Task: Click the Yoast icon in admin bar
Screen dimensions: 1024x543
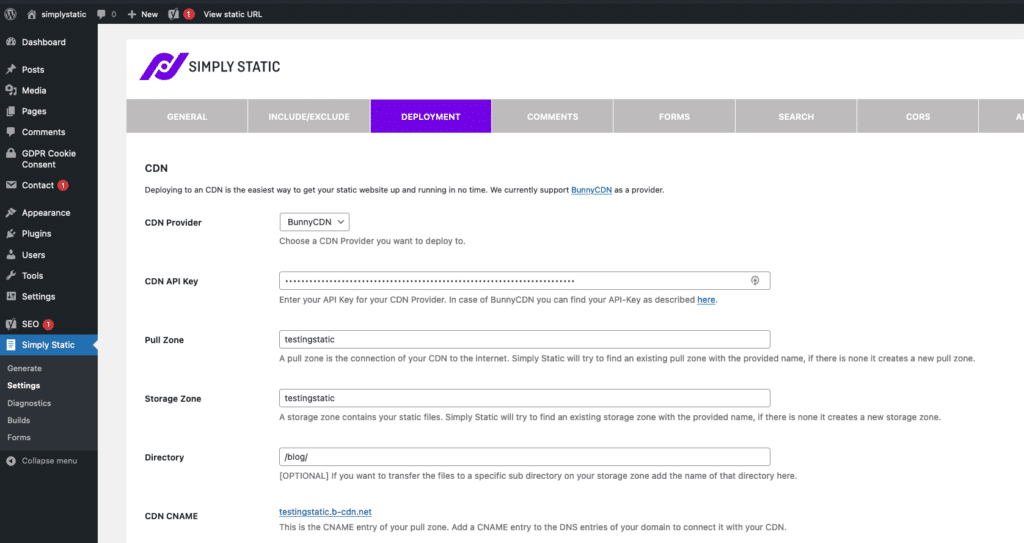Action: click(173, 14)
